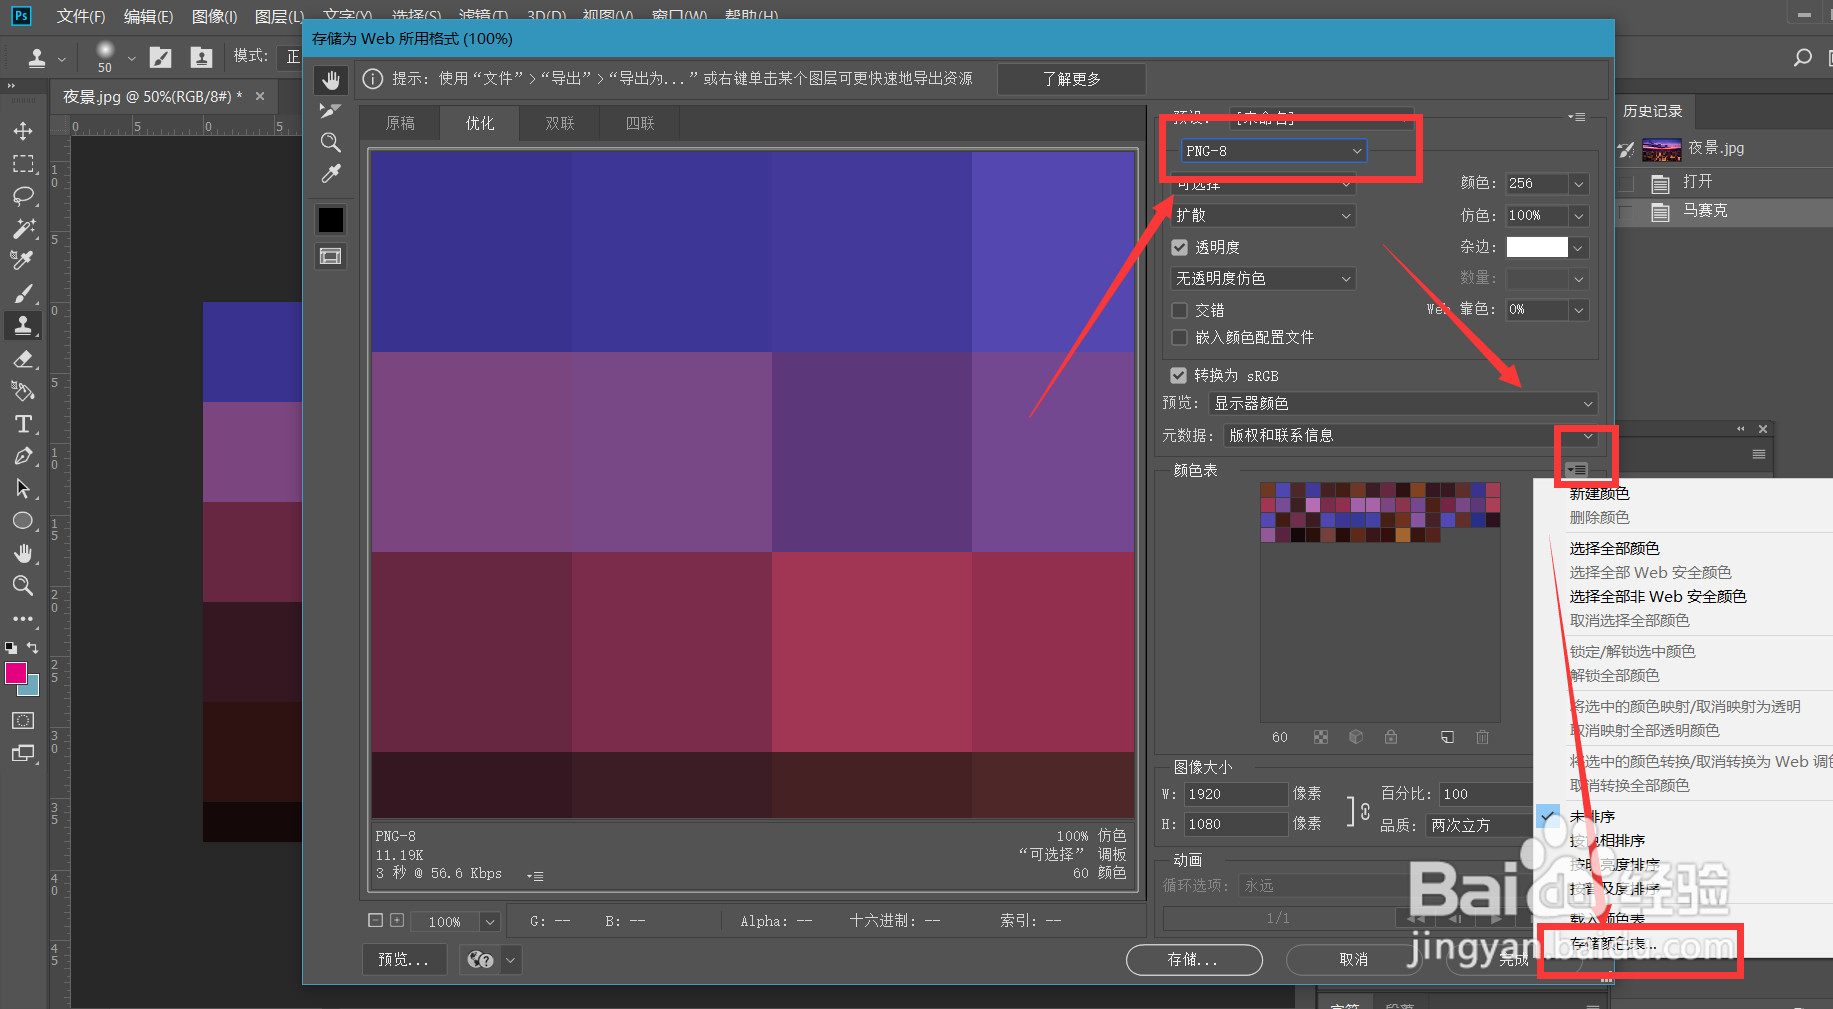Select the Brush tool in main toolbar
The height and width of the screenshot is (1009, 1833).
pos(23,293)
